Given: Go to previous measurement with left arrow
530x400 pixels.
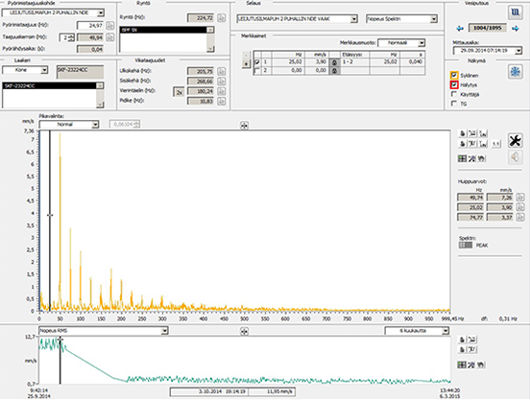Looking at the screenshot, I should [460, 28].
